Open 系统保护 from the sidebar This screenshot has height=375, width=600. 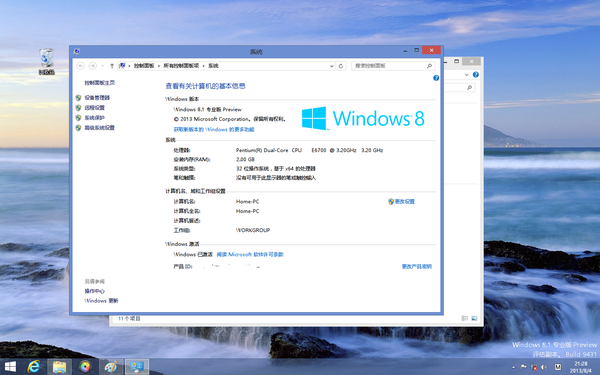[x=95, y=117]
